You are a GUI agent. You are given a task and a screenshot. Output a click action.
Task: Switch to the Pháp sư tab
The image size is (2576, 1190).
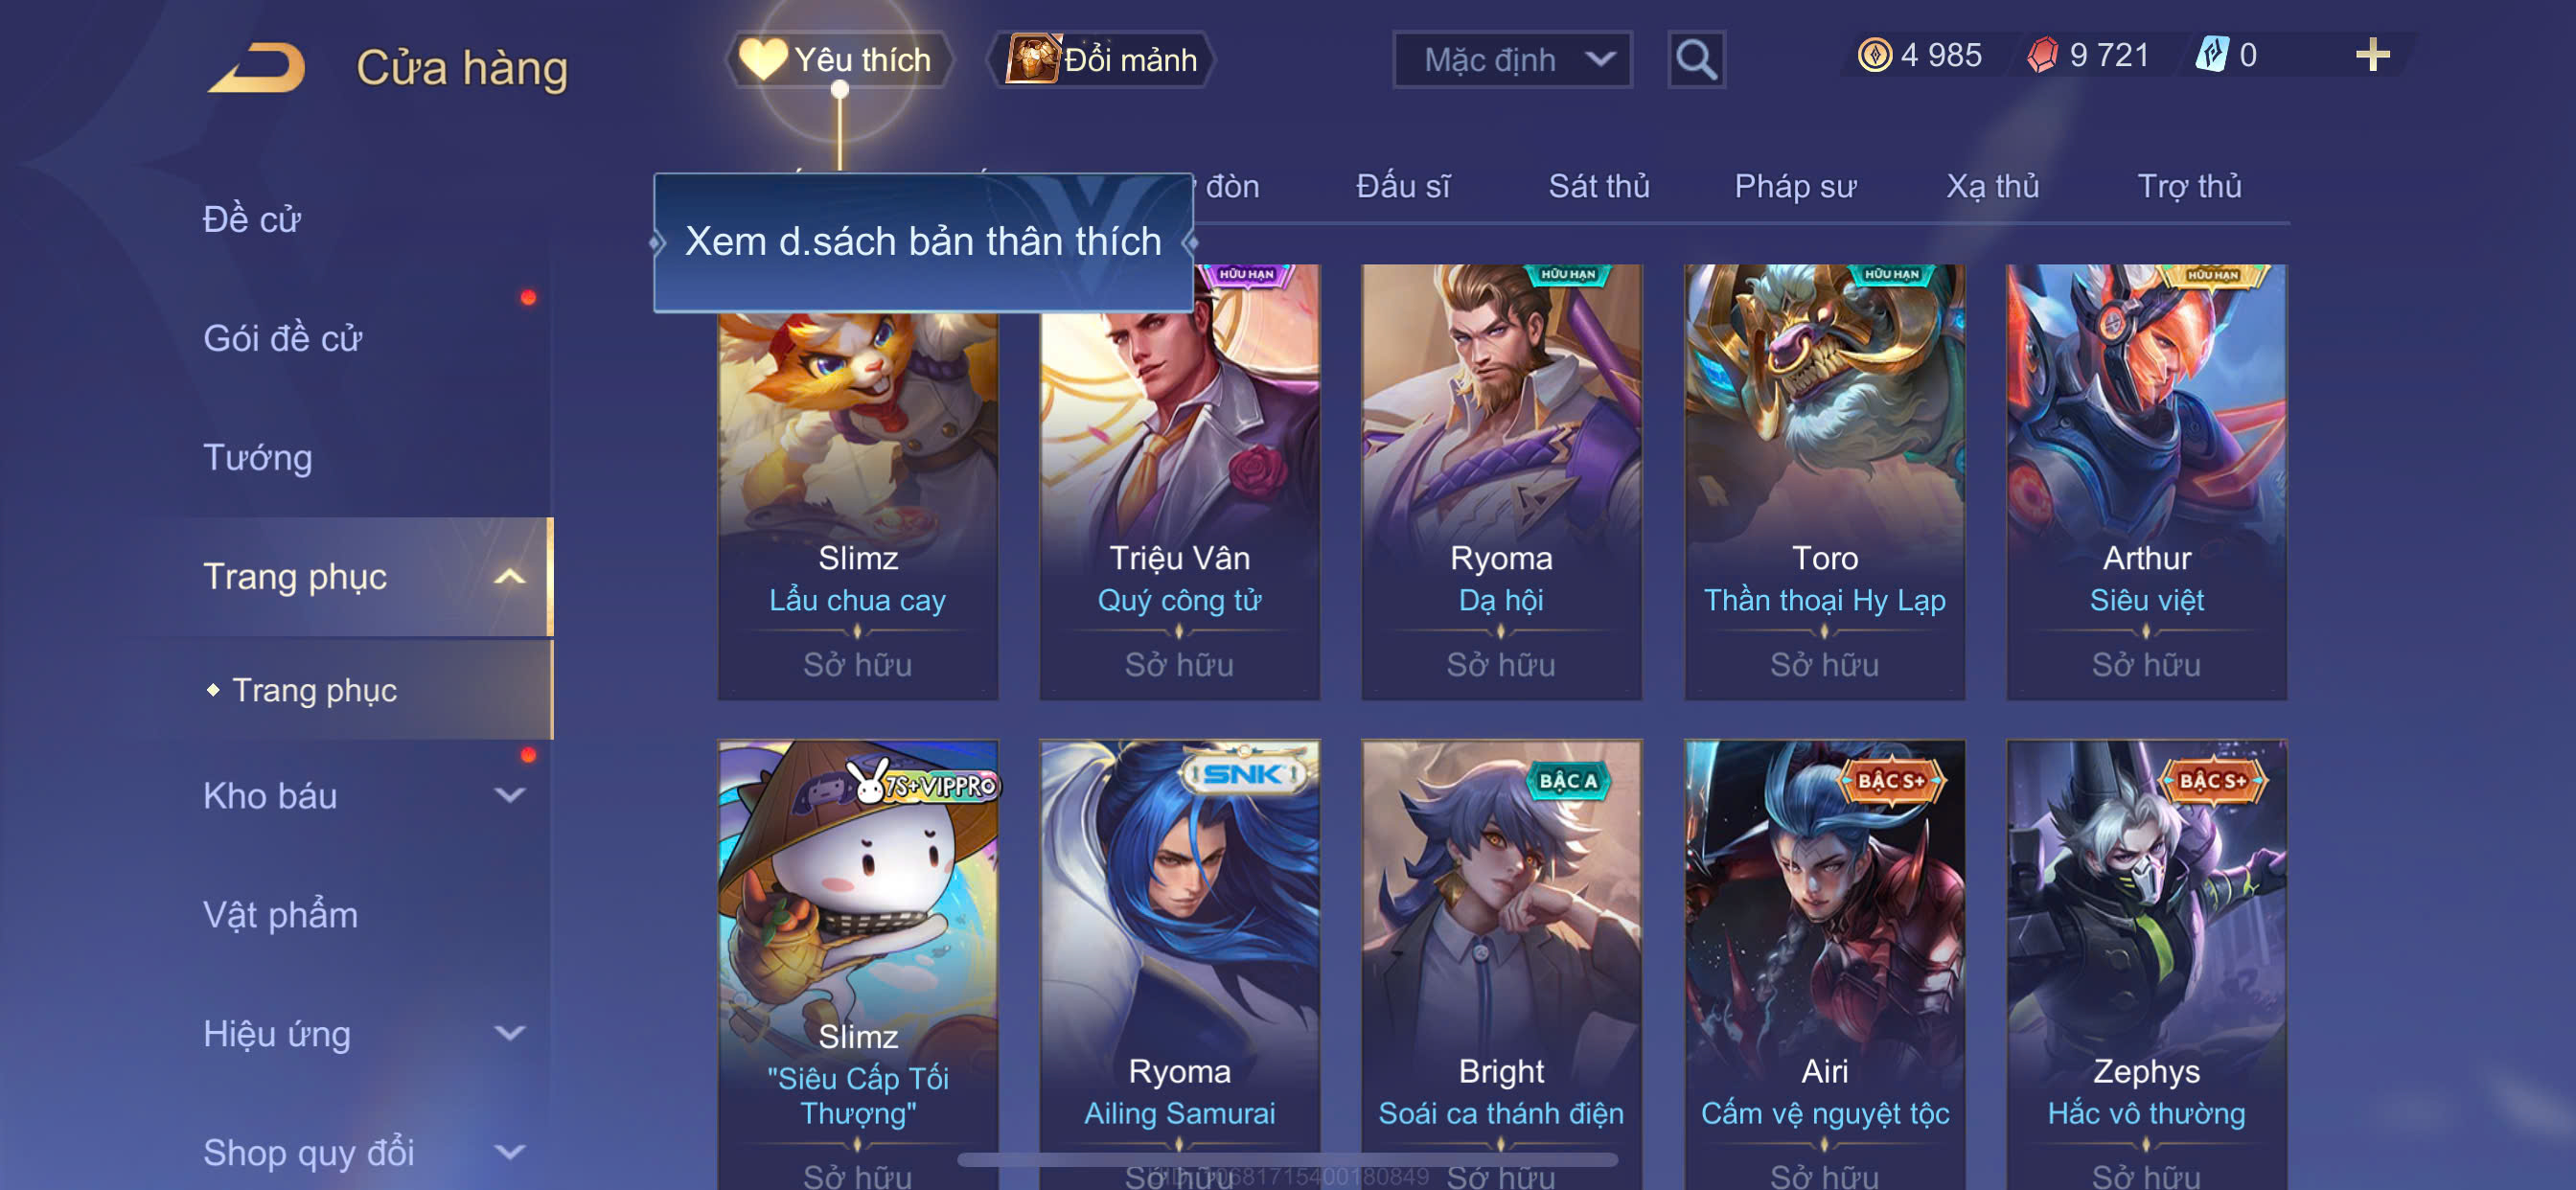[x=1795, y=187]
